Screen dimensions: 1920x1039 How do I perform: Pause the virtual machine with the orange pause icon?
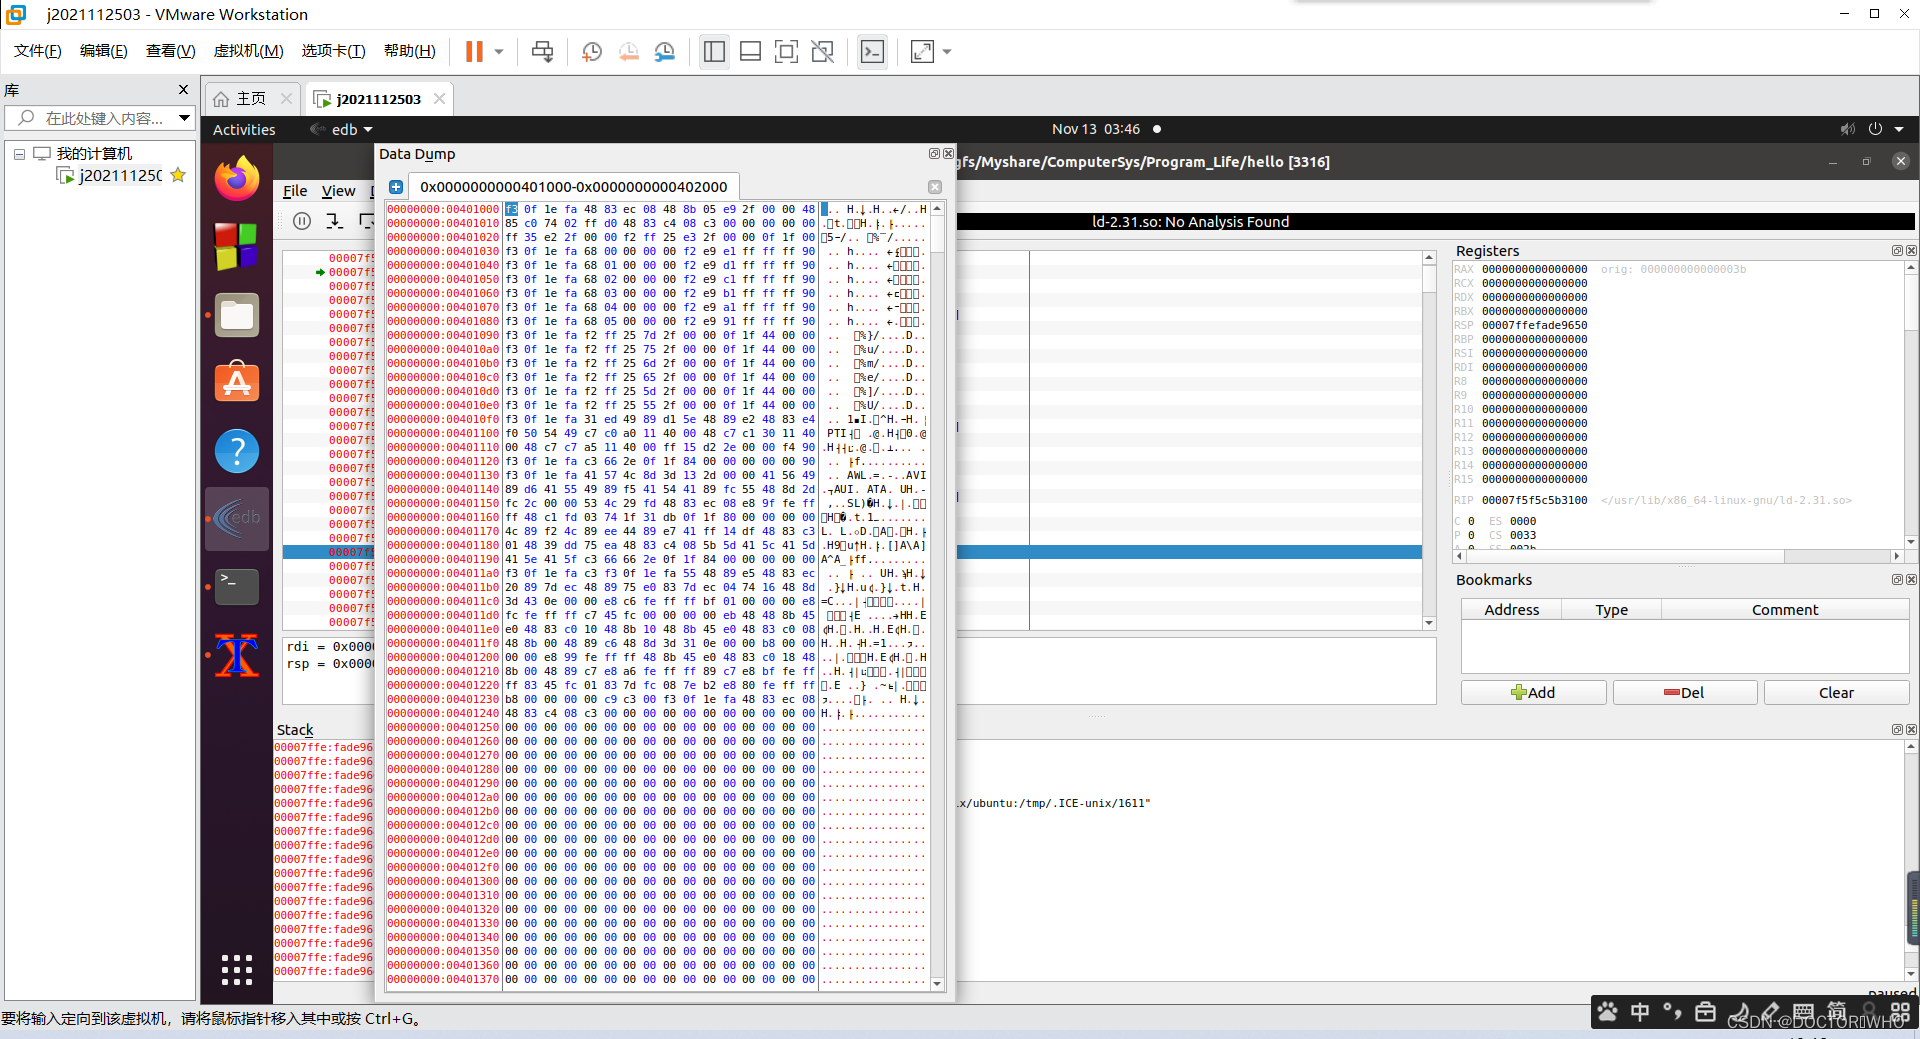(x=474, y=52)
